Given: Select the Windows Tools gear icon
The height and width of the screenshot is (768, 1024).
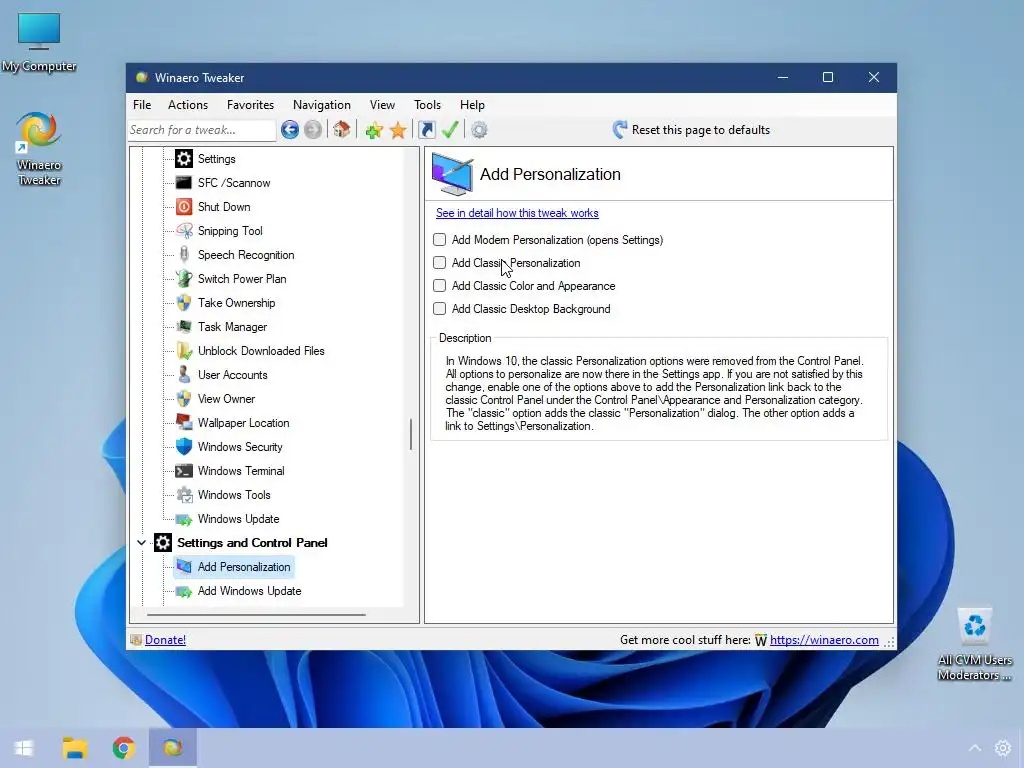Looking at the screenshot, I should 184,495.
